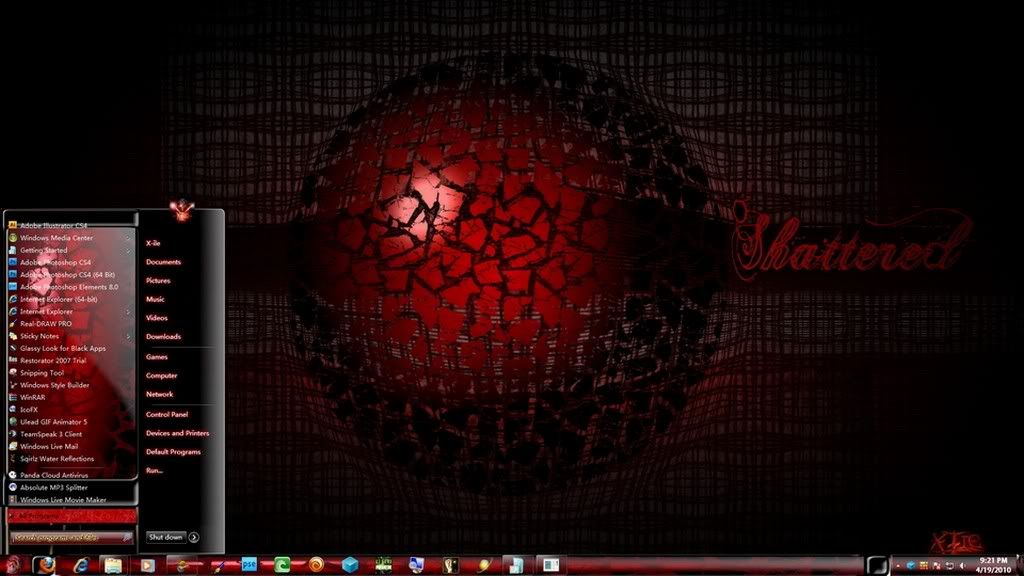This screenshot has width=1024, height=576.
Task: Click the Shut down button
Action: 166,537
